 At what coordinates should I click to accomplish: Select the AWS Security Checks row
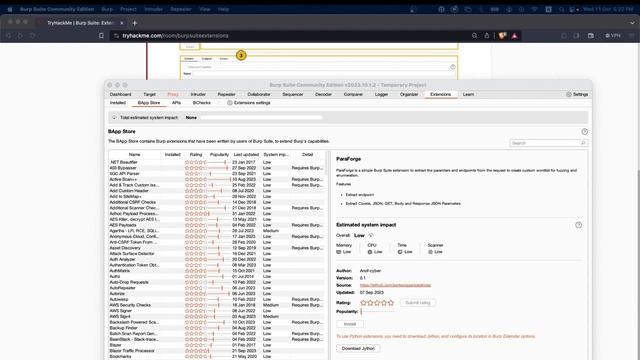coord(217,305)
